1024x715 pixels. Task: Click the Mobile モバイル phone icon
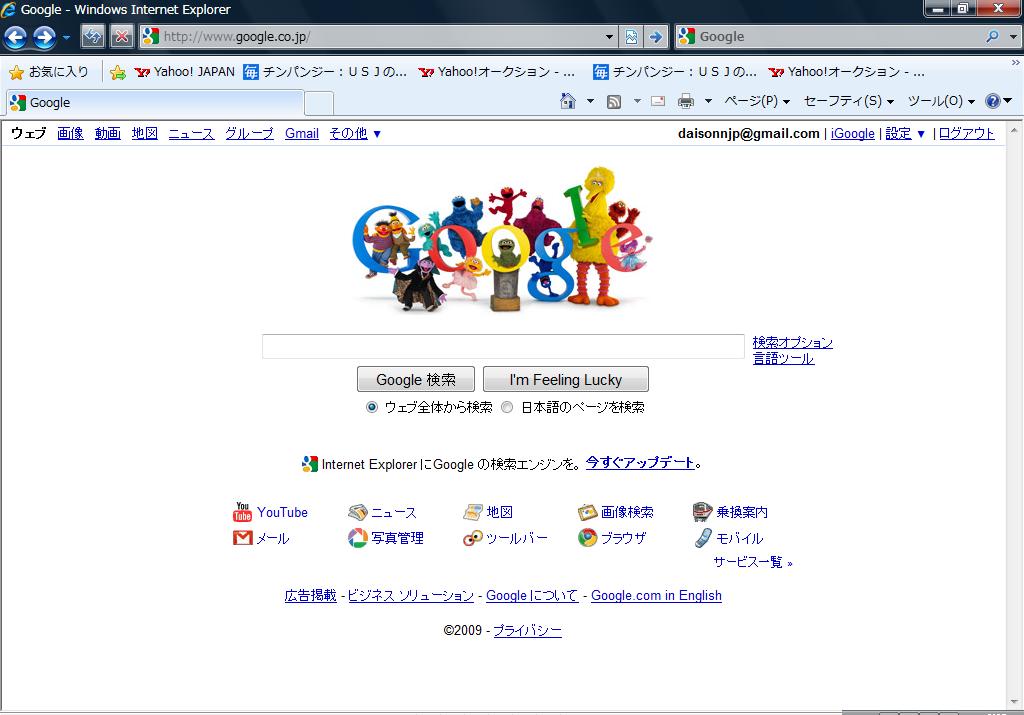point(703,538)
